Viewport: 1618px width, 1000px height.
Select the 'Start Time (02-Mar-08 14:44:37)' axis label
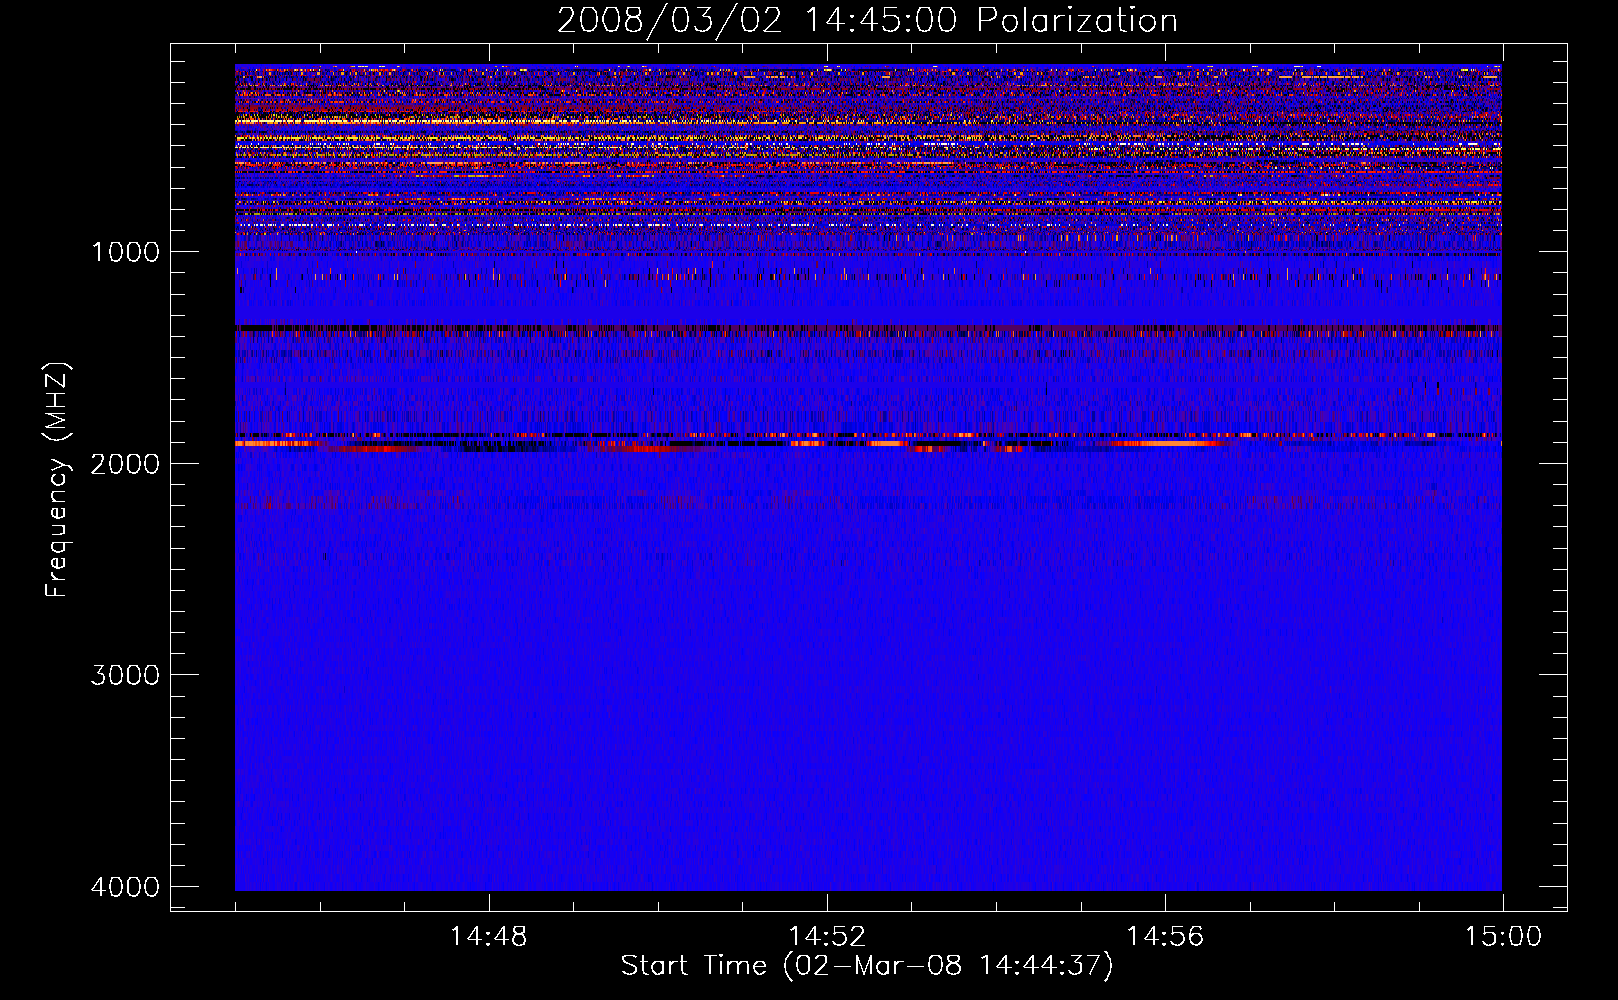(x=867, y=966)
